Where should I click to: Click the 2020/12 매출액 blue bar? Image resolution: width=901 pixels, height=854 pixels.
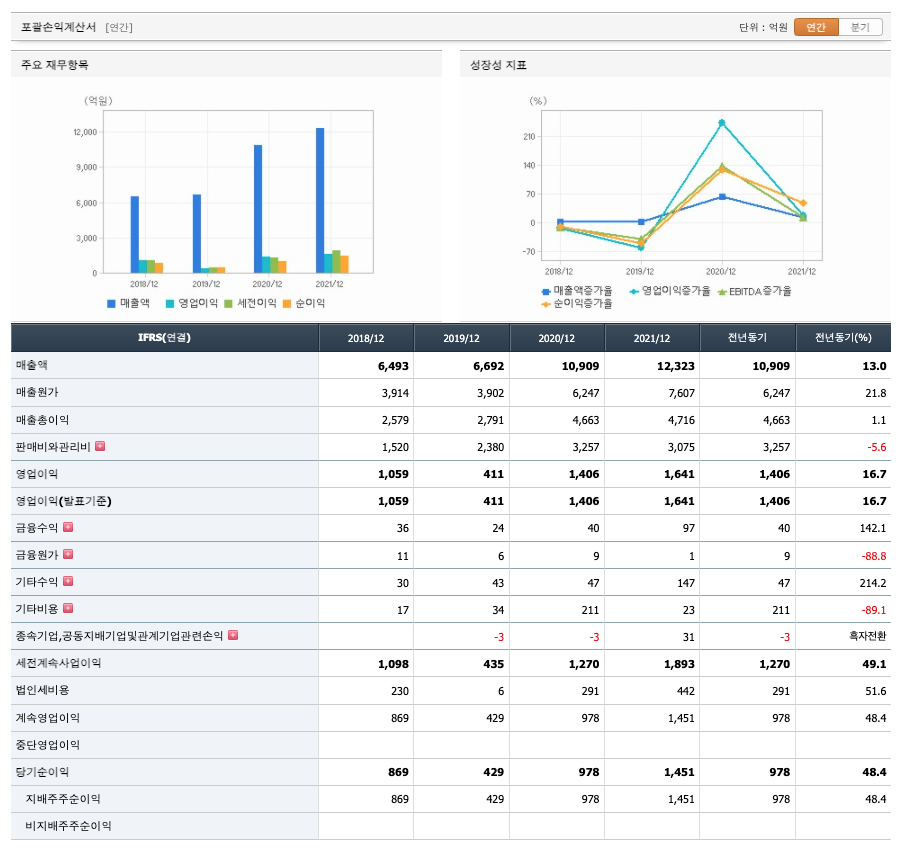pyautogui.click(x=258, y=209)
